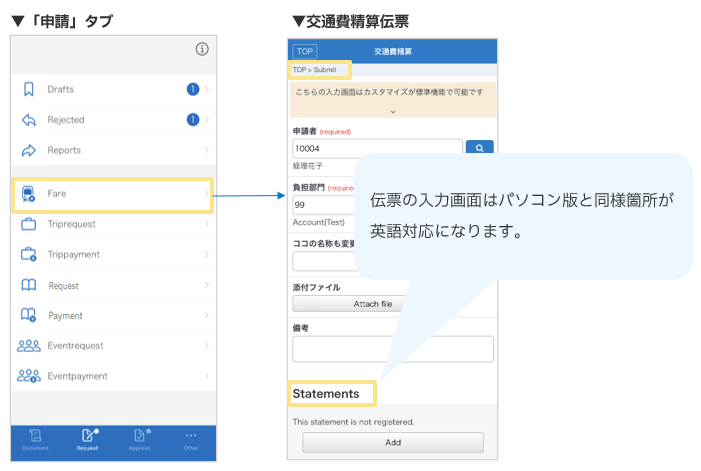This screenshot has width=701, height=471.
Task: Click the applicant field containing 10004
Action: tap(377, 148)
